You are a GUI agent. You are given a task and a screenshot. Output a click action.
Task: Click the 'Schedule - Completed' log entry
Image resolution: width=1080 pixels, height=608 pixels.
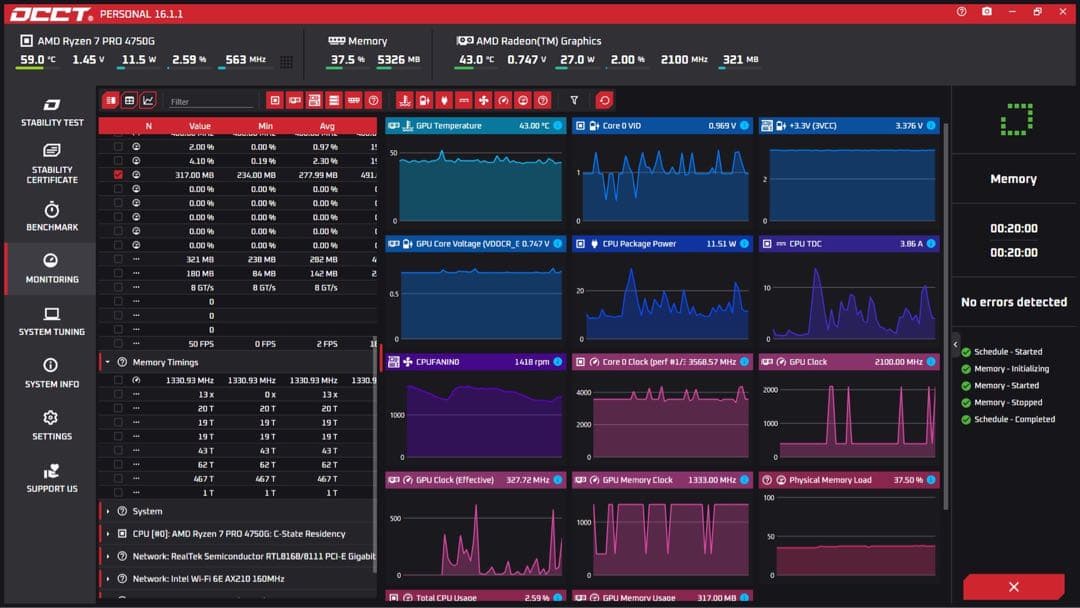(1014, 419)
